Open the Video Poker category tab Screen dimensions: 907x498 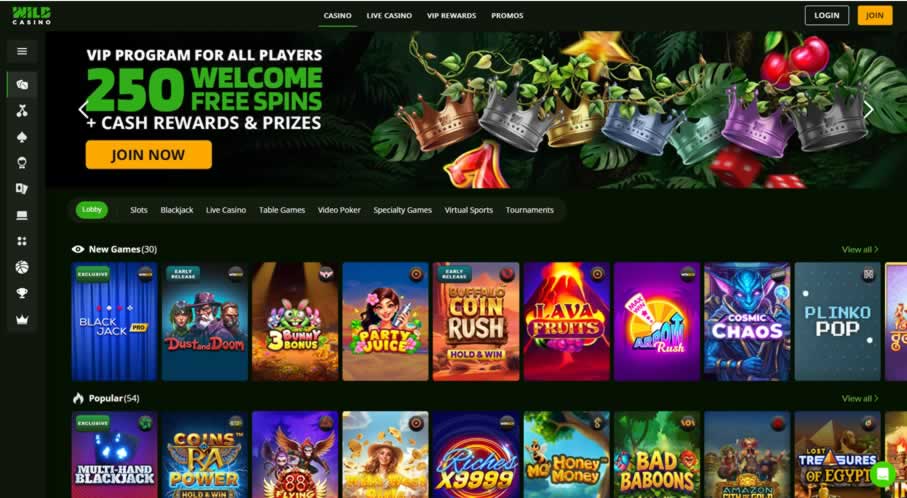(x=339, y=210)
